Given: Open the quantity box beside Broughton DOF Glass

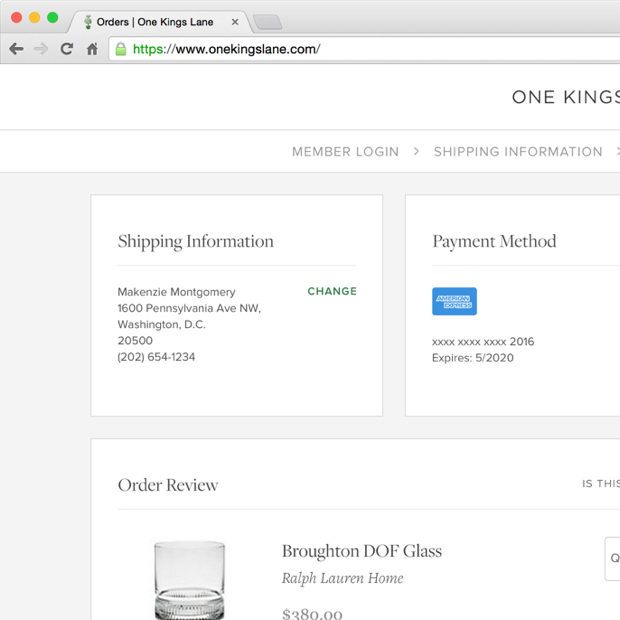Looking at the screenshot, I should click(612, 558).
